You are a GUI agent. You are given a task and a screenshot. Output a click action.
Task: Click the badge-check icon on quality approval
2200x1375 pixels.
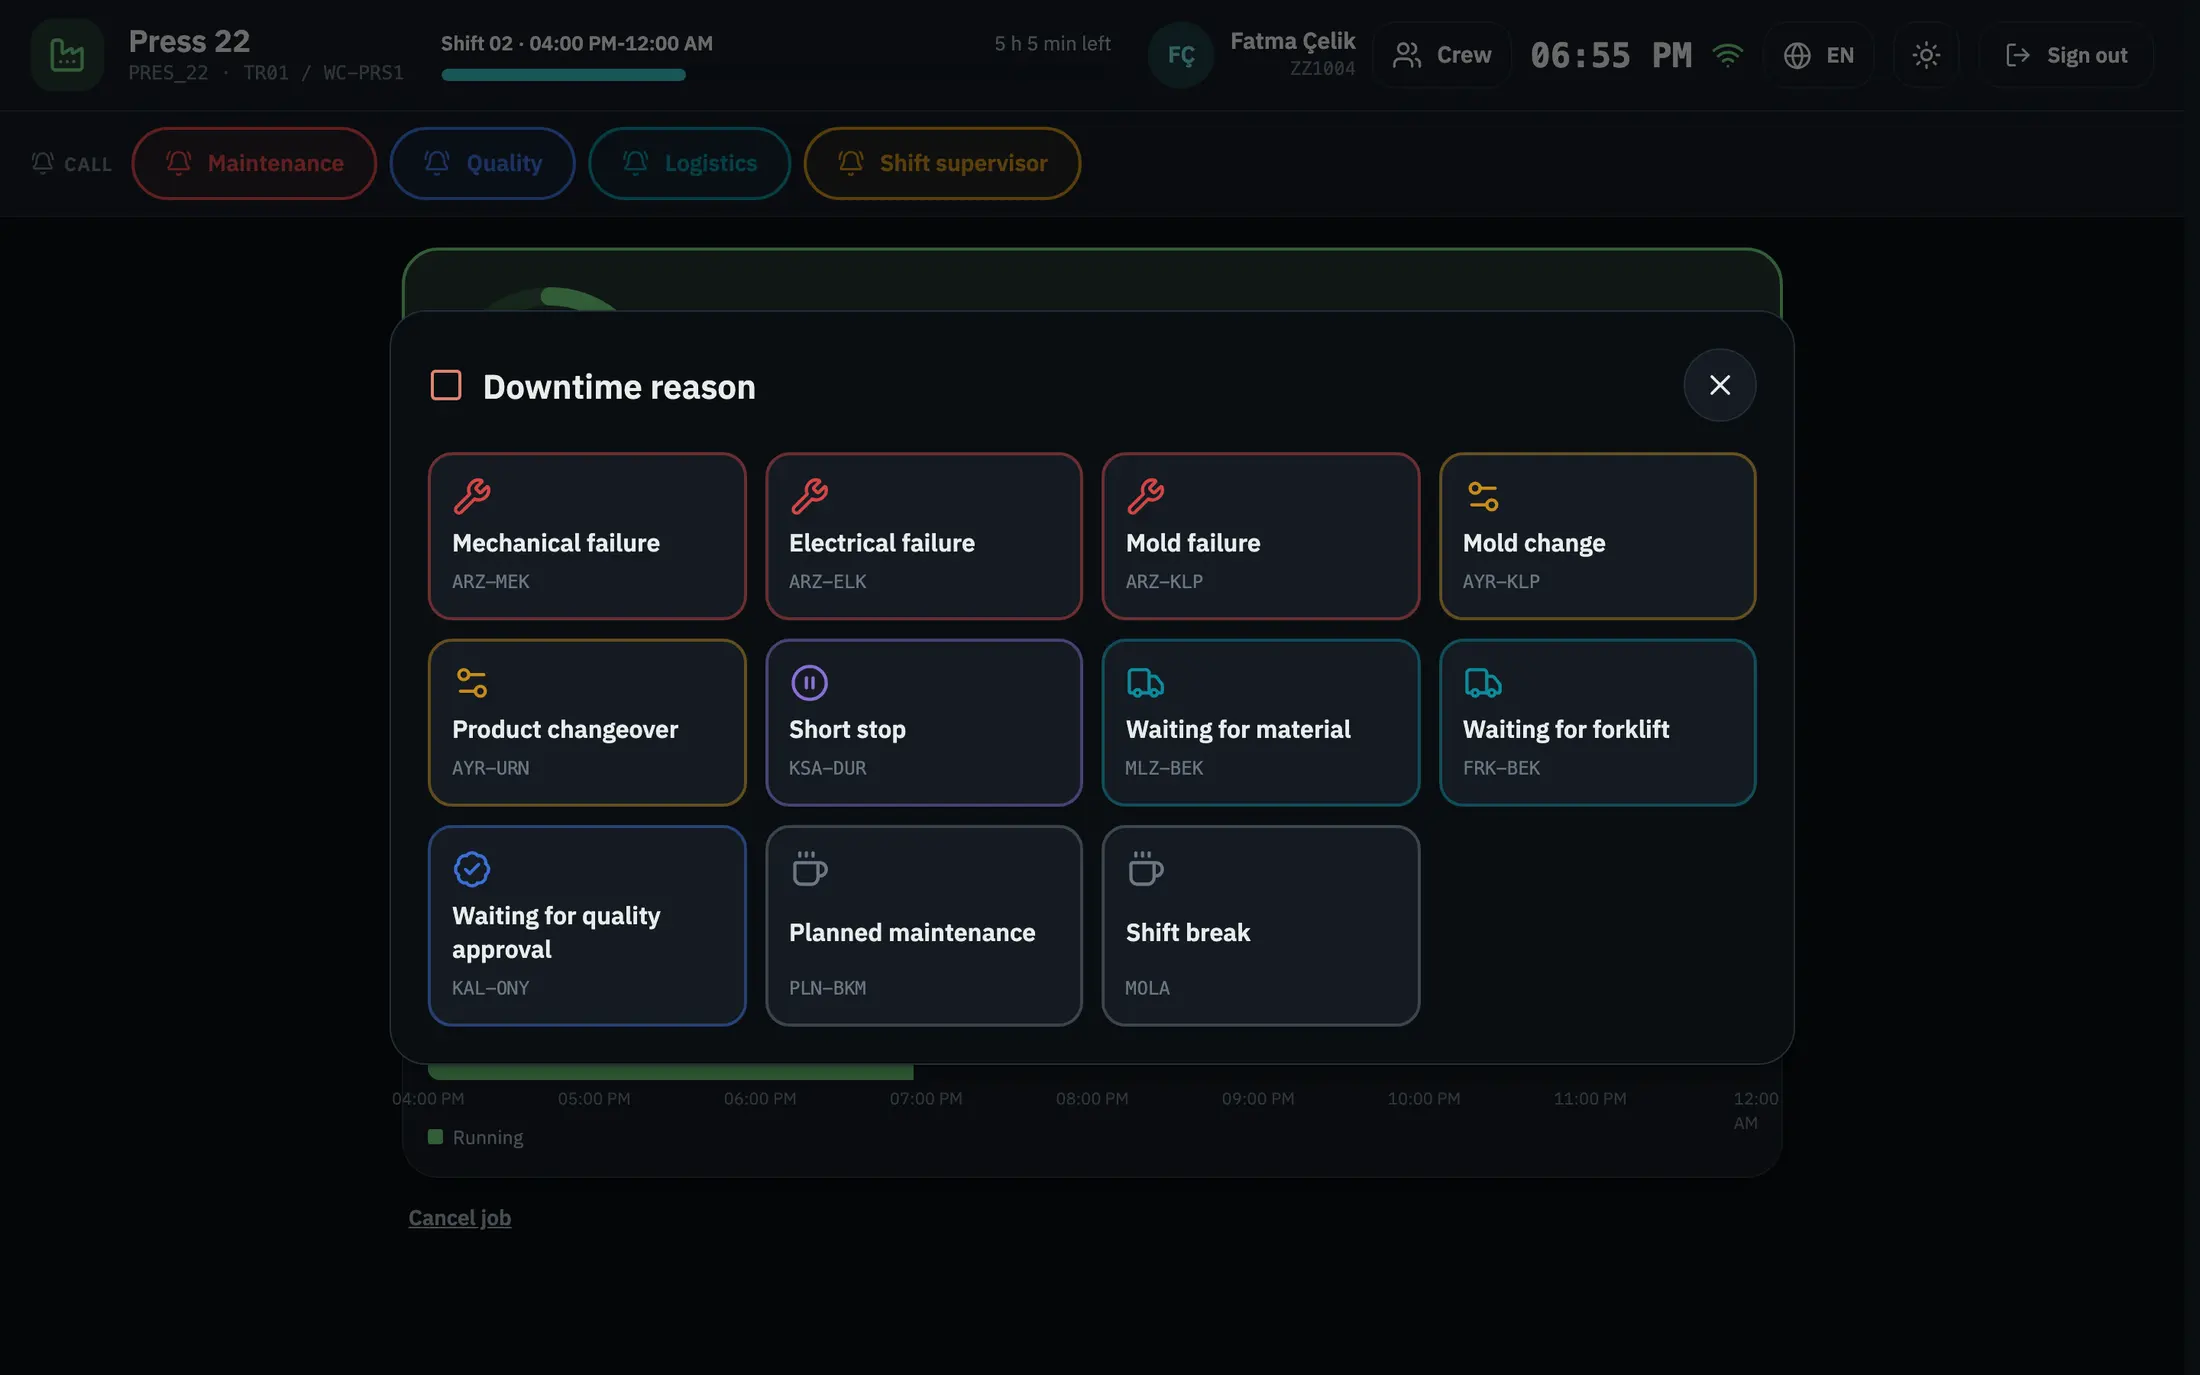pyautogui.click(x=472, y=869)
